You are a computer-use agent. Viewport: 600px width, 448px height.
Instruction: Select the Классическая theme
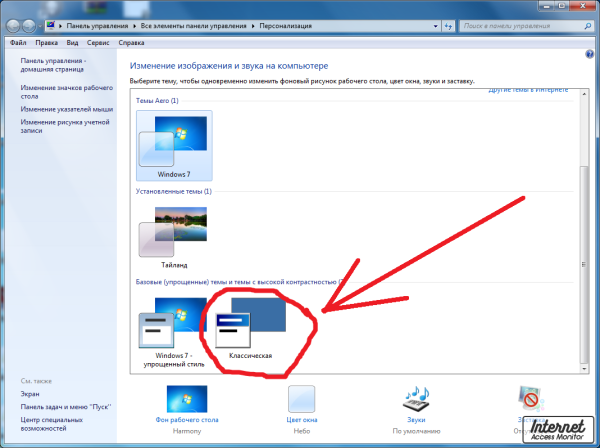pyautogui.click(x=251, y=328)
